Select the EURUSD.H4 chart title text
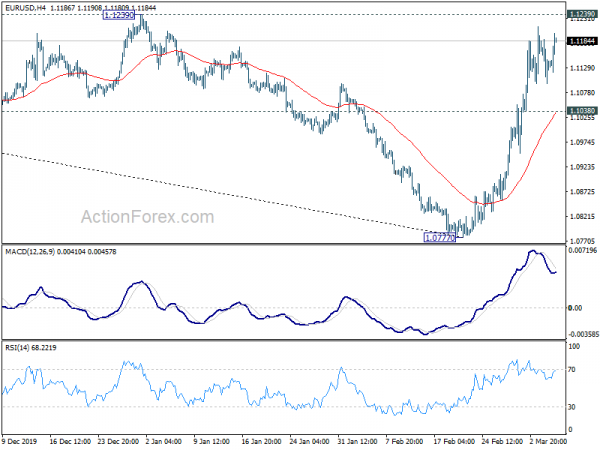This screenshot has height=450, width=600. coord(24,8)
